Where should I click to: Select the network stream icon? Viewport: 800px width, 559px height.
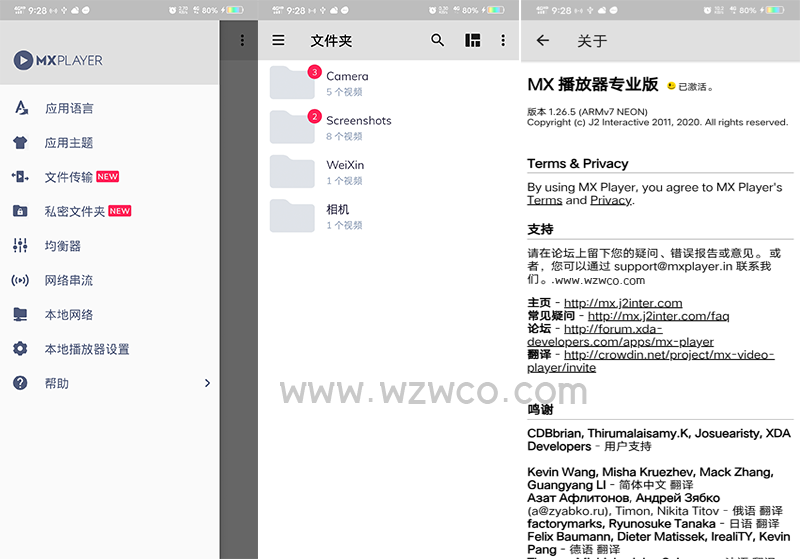click(20, 280)
